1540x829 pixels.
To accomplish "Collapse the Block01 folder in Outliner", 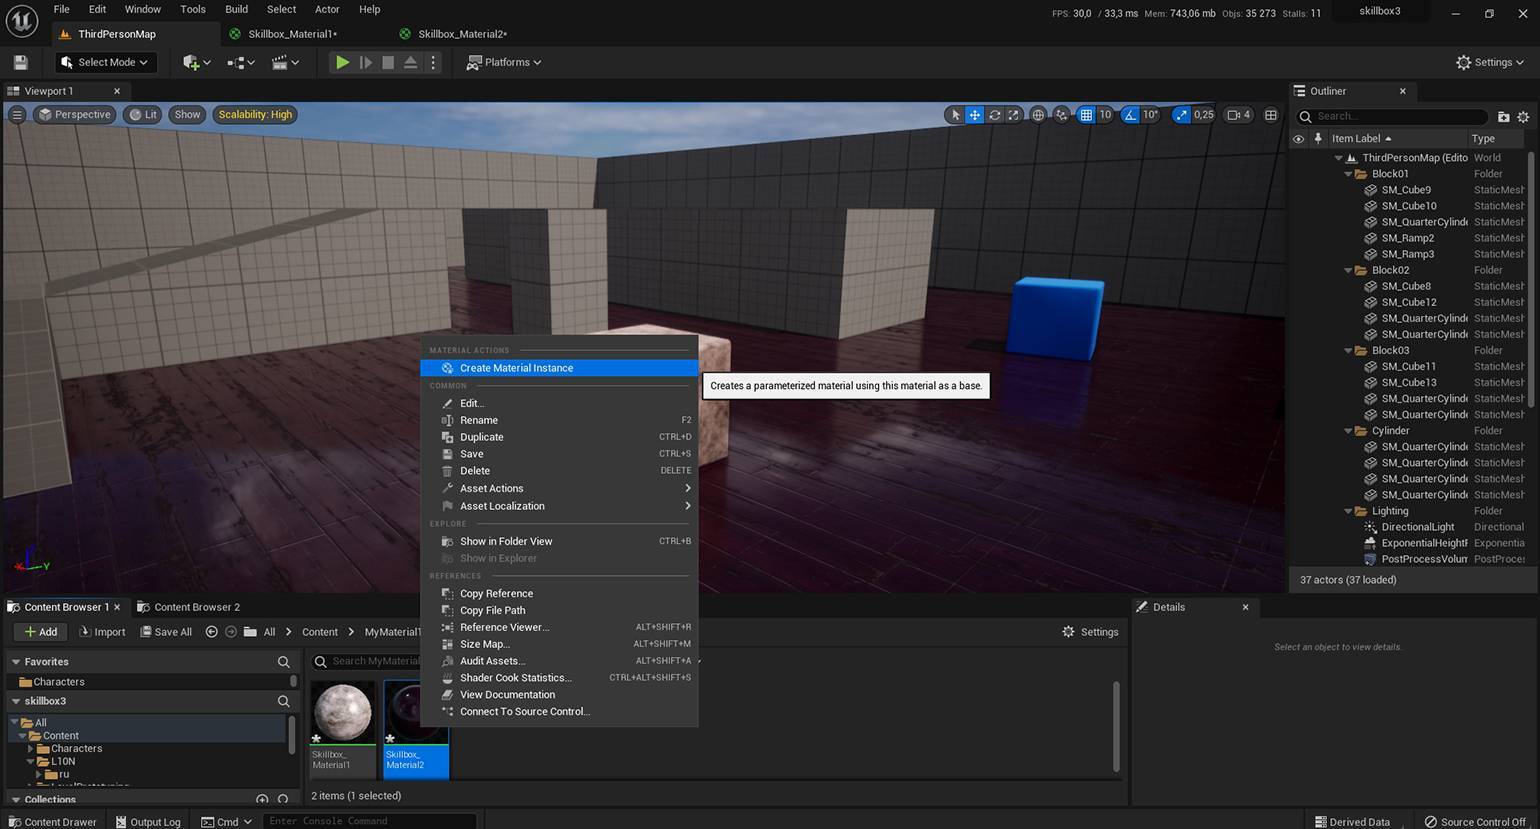I will click(1348, 174).
